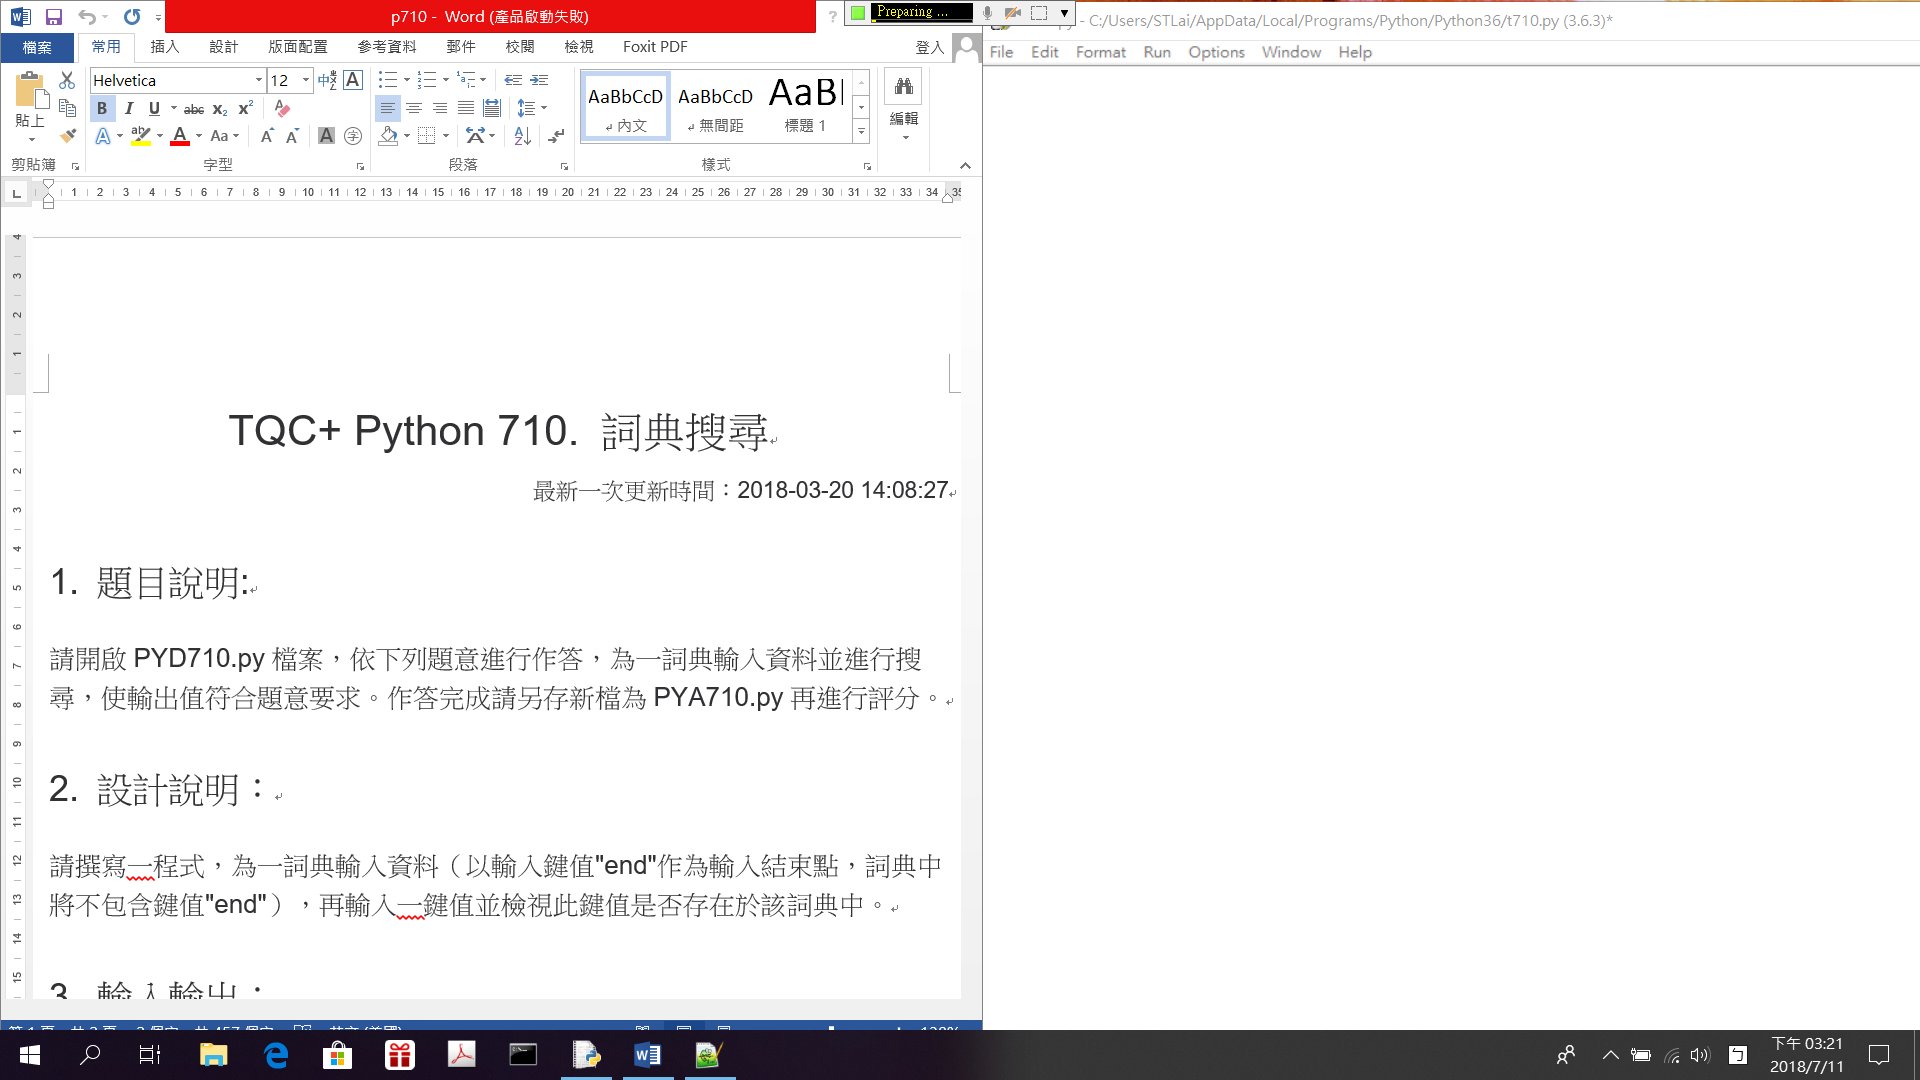Open the highlight color dropdown arrow
The image size is (1920, 1080).
point(160,136)
